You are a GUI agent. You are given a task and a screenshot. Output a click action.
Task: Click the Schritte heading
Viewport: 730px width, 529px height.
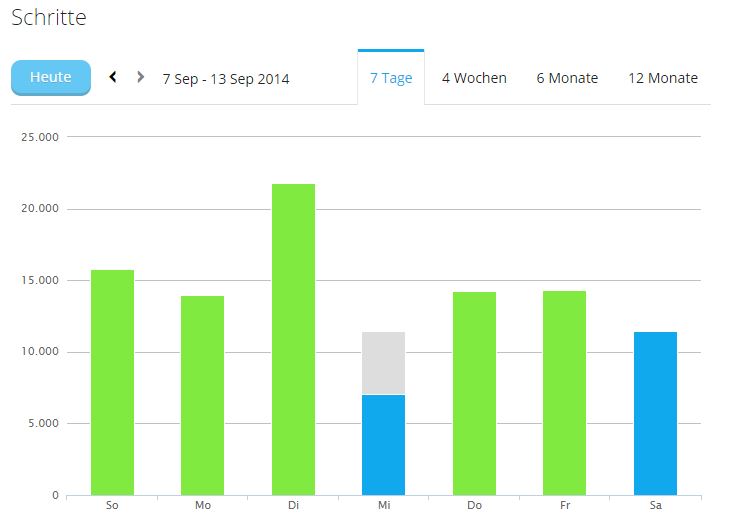pos(48,18)
